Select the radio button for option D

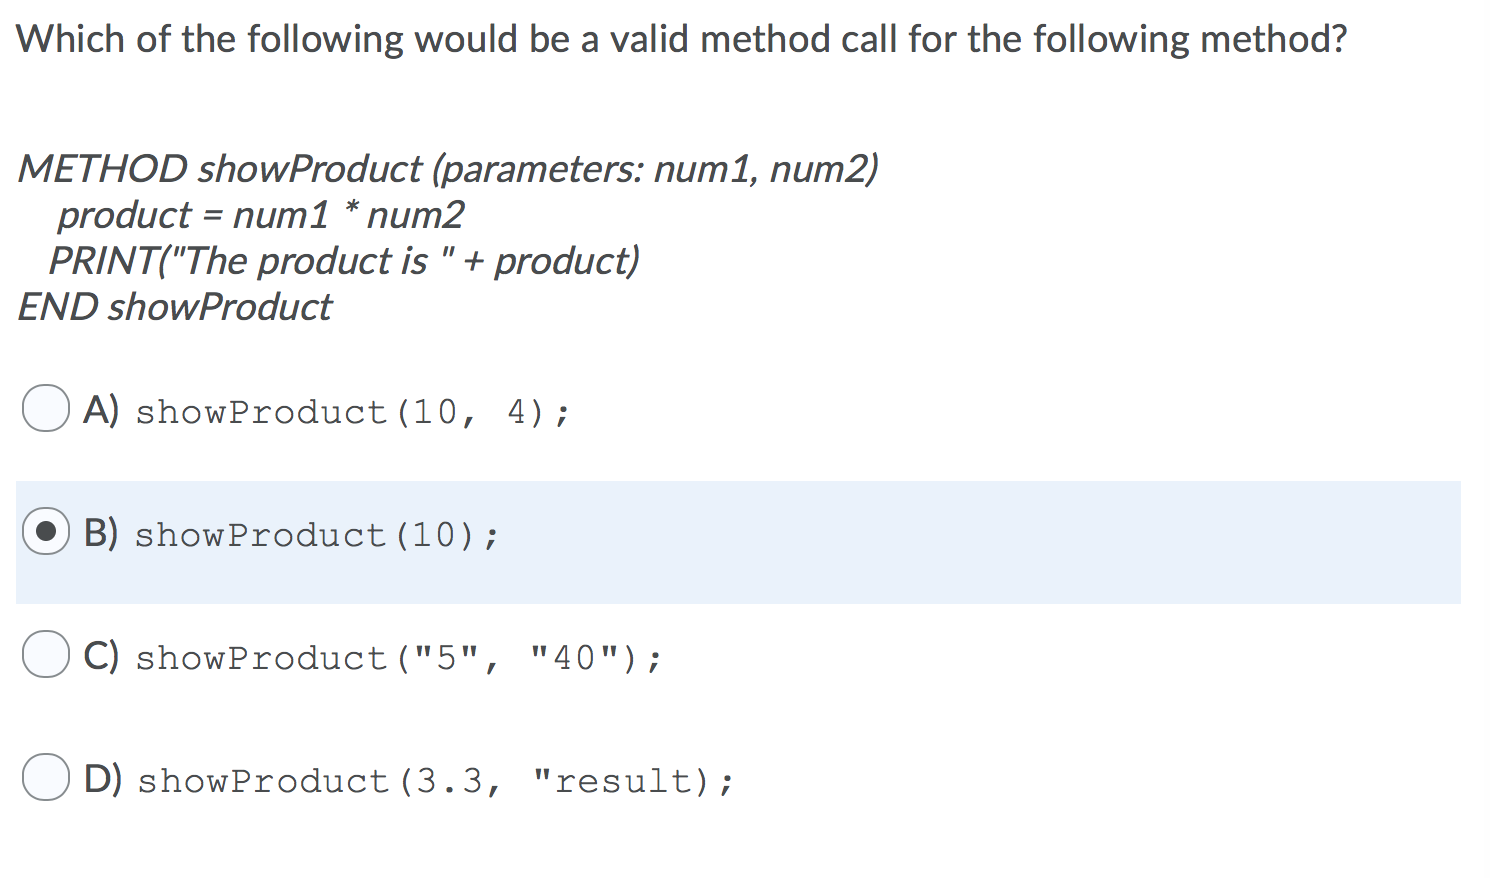tap(44, 779)
